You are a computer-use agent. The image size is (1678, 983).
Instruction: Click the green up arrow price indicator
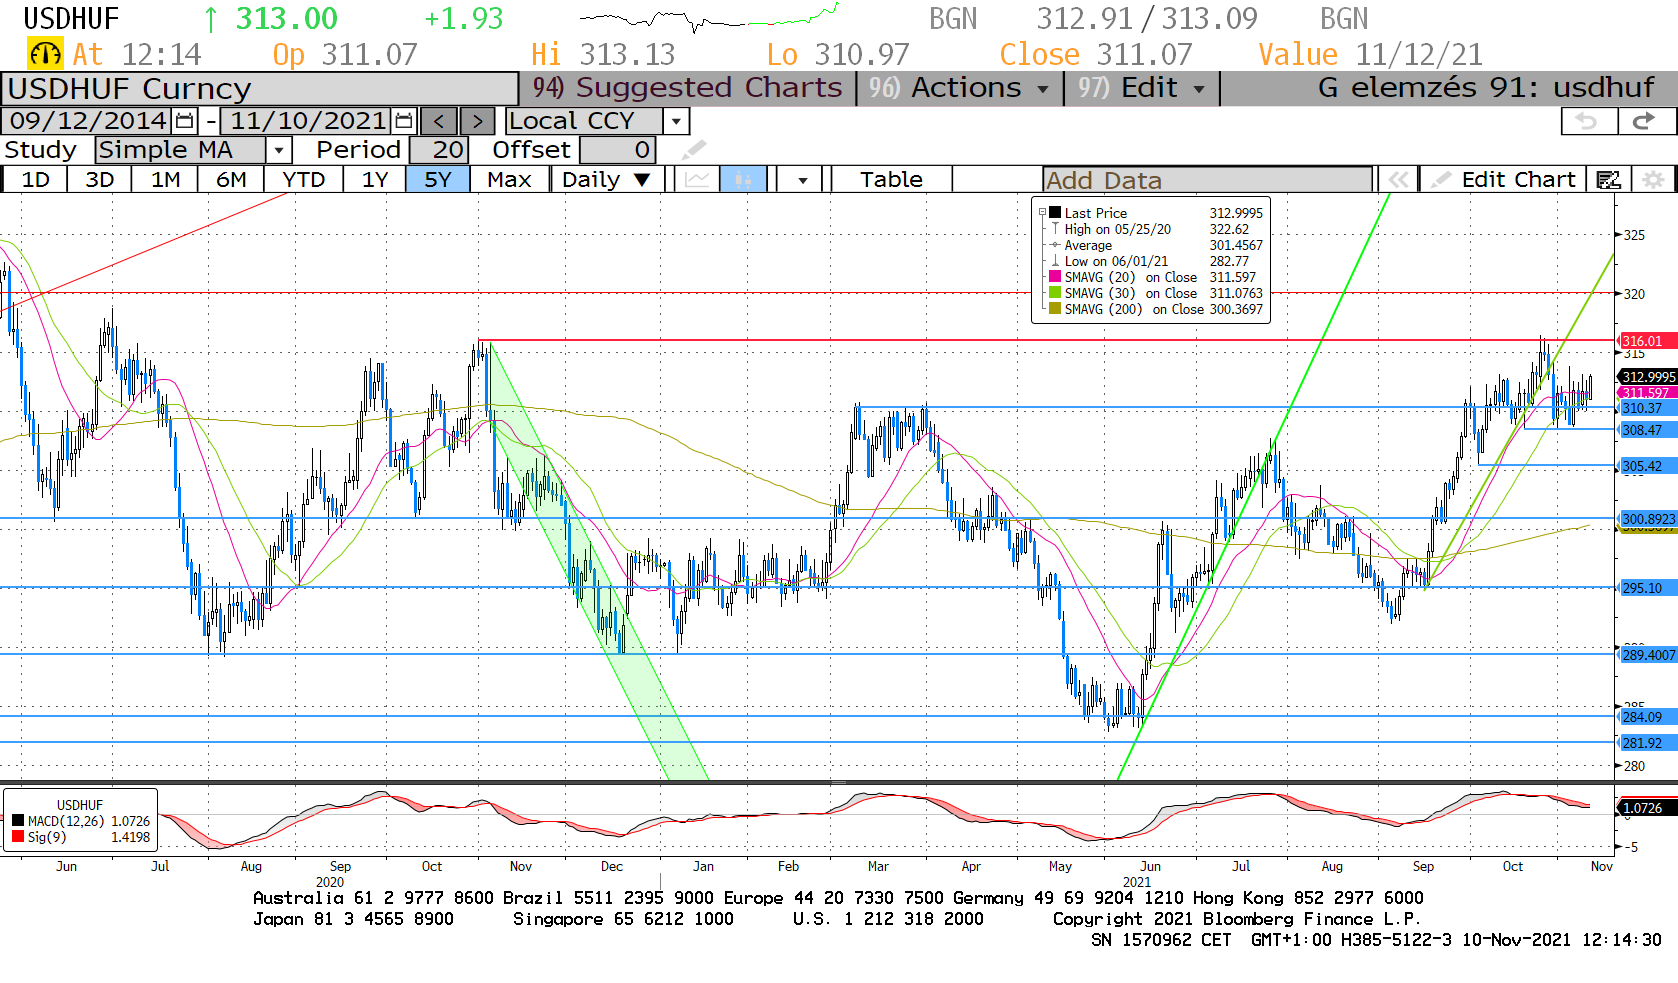pyautogui.click(x=210, y=19)
